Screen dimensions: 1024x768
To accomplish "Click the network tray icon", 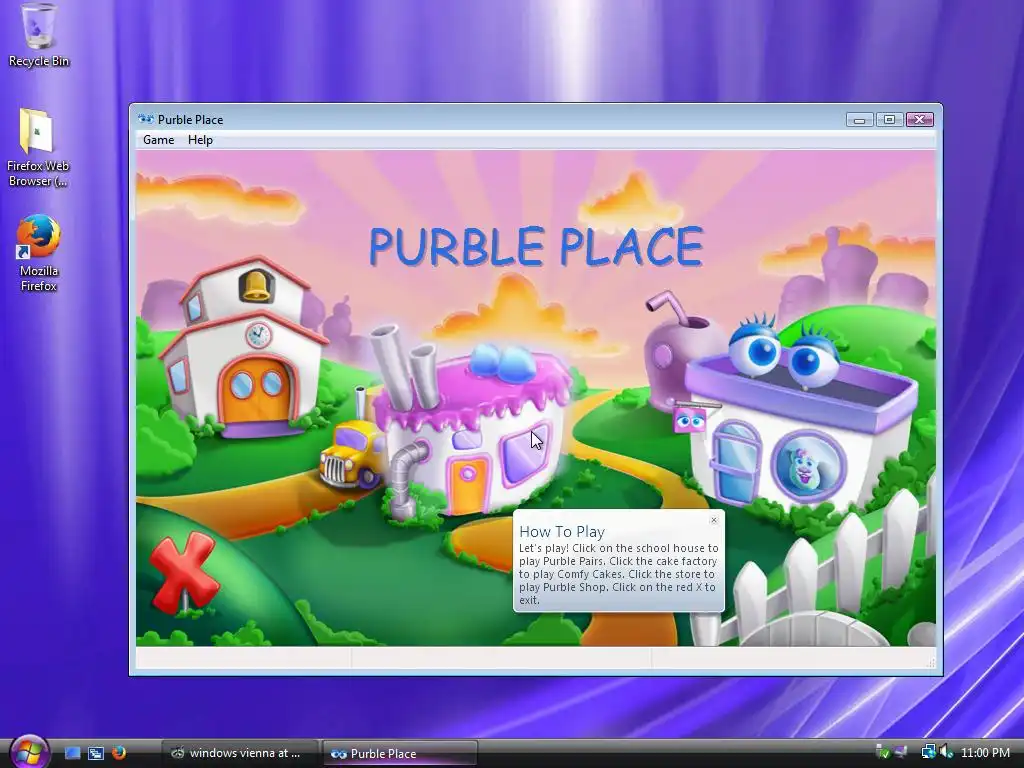I will [928, 752].
